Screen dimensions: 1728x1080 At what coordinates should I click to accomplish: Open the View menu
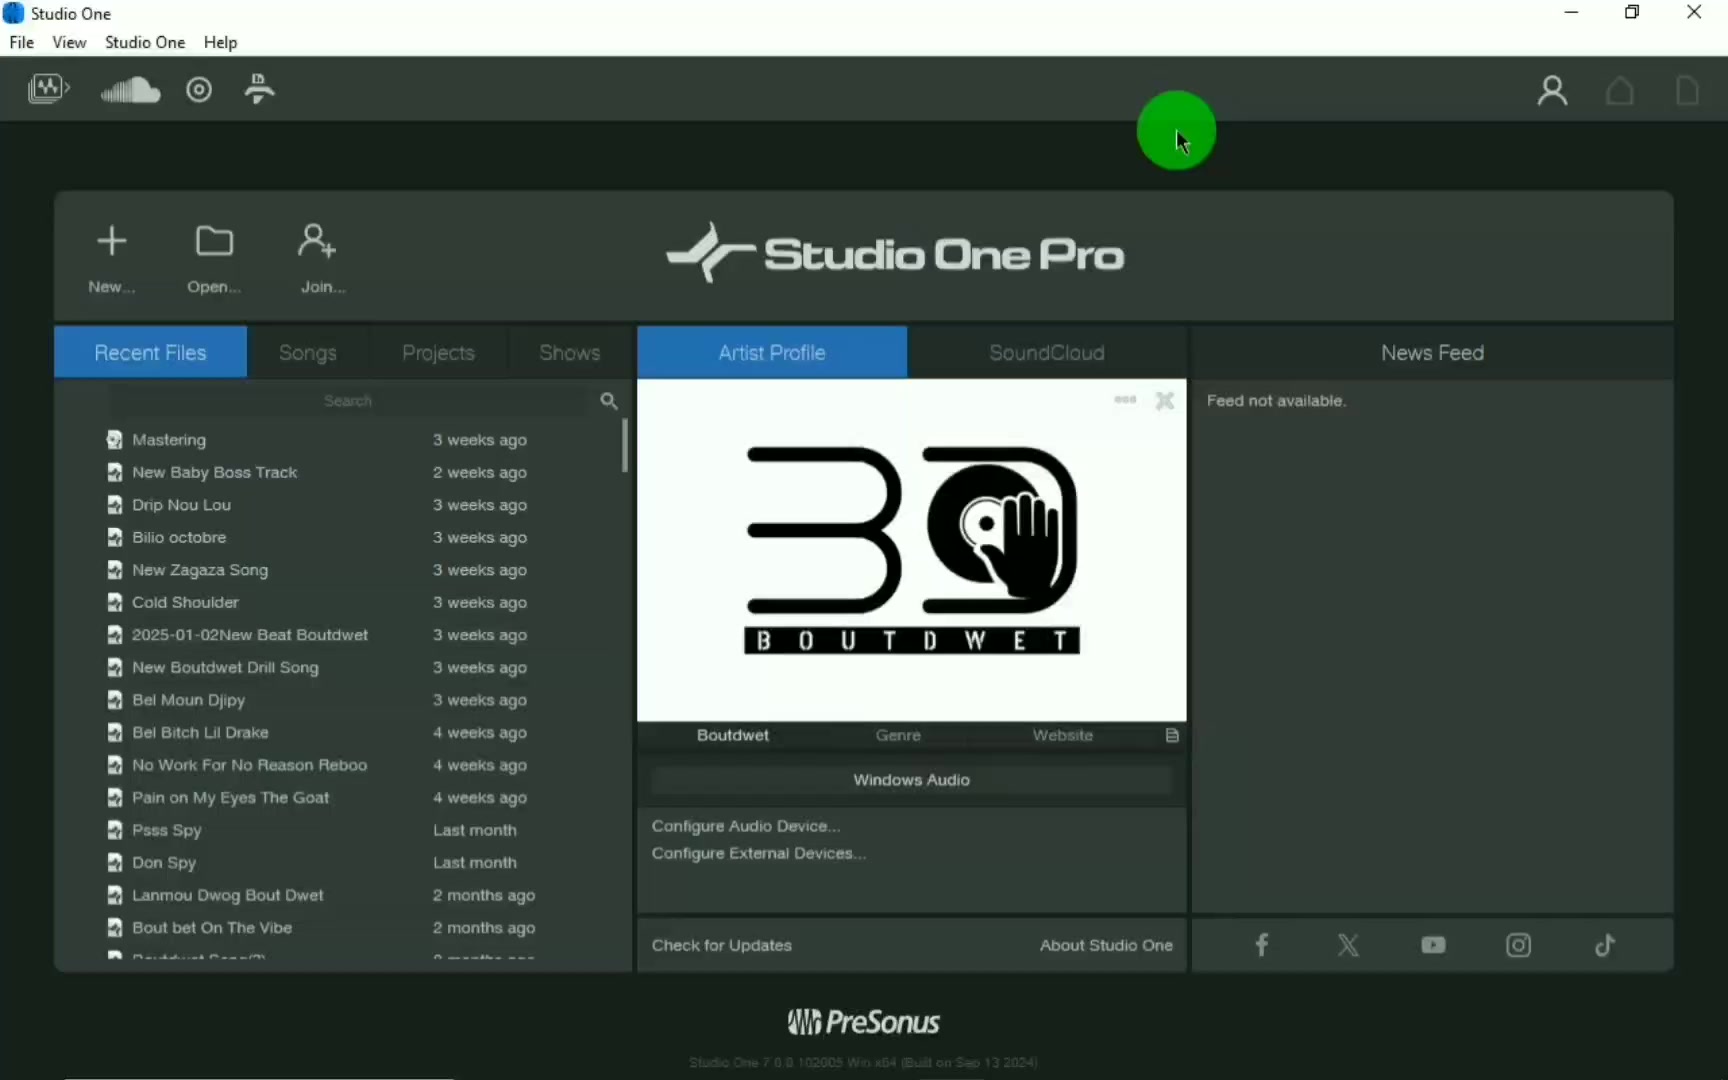(69, 42)
